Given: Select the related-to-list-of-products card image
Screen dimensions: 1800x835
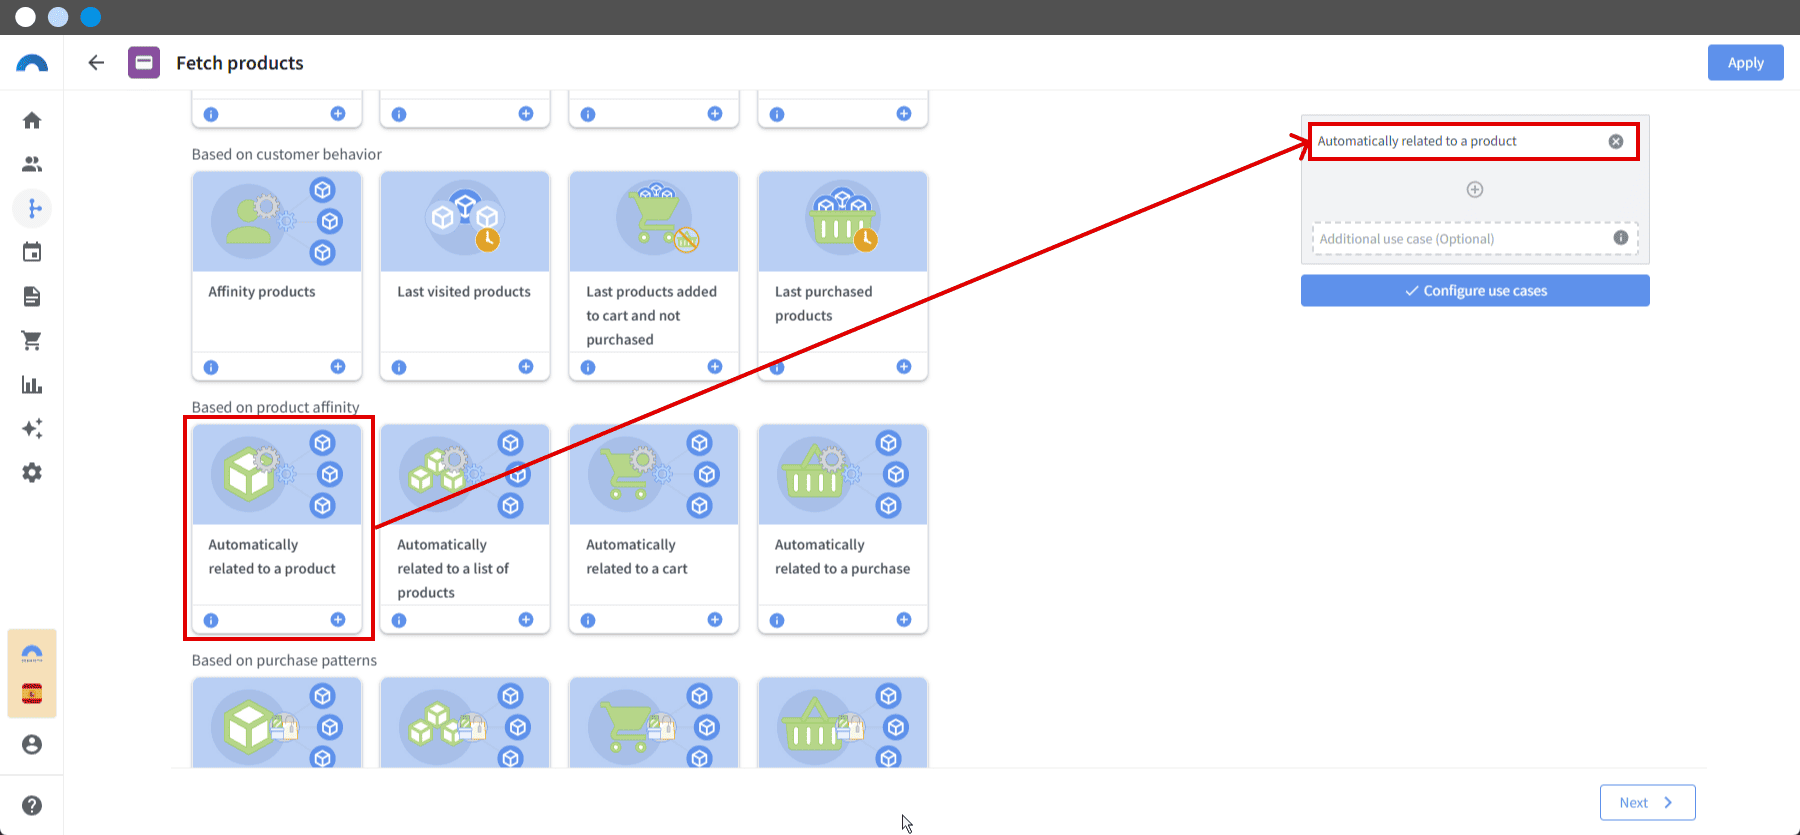Looking at the screenshot, I should (x=465, y=475).
